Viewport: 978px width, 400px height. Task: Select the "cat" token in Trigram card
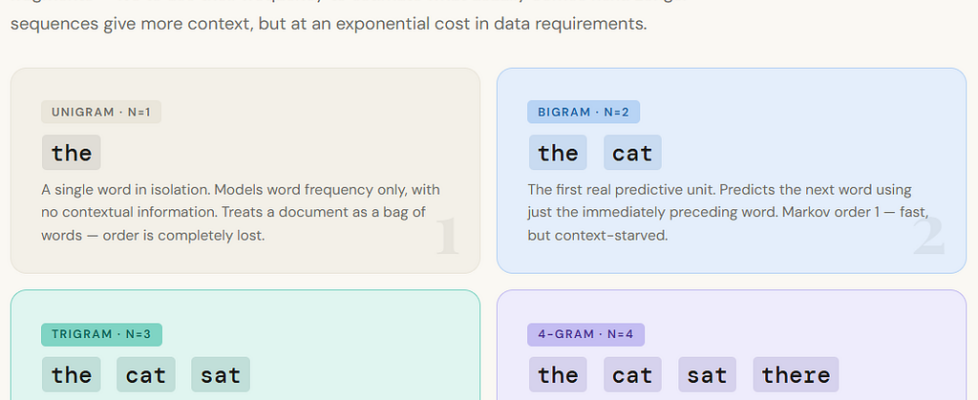(x=146, y=375)
